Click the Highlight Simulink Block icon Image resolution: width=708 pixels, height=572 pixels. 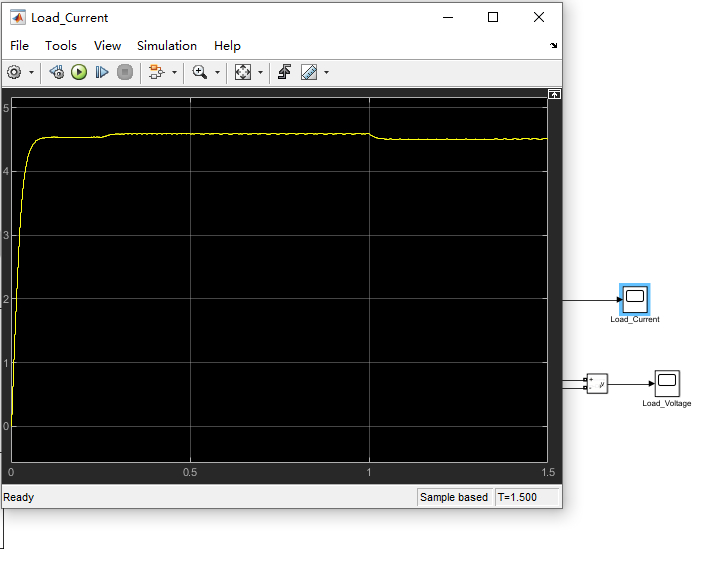(x=157, y=72)
